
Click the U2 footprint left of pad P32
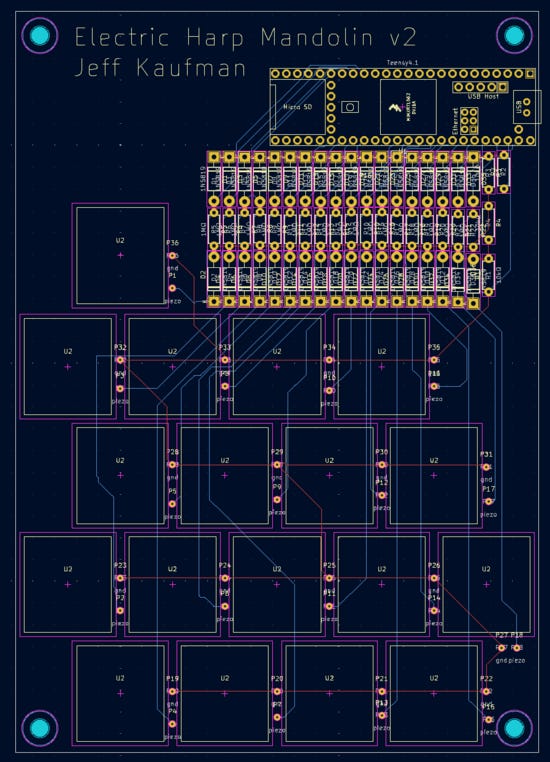coord(68,367)
